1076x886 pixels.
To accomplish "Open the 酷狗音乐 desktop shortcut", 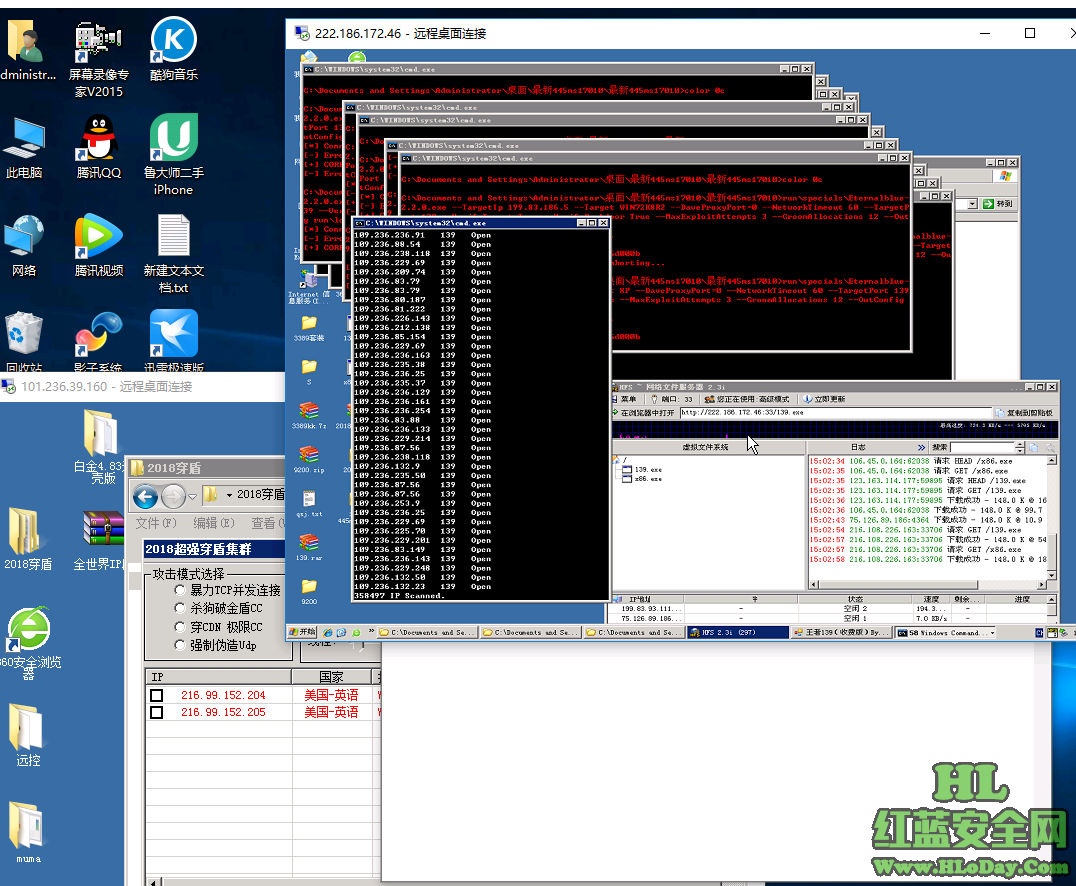I will click(x=173, y=43).
